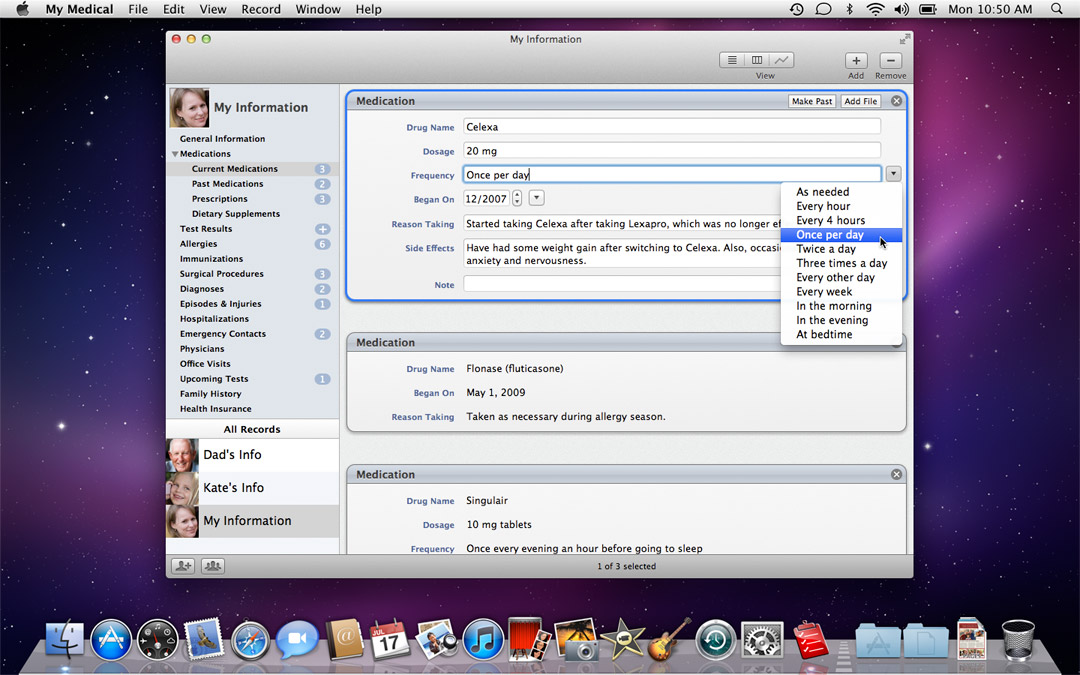
Task: Switch to the list view icon
Action: point(732,61)
